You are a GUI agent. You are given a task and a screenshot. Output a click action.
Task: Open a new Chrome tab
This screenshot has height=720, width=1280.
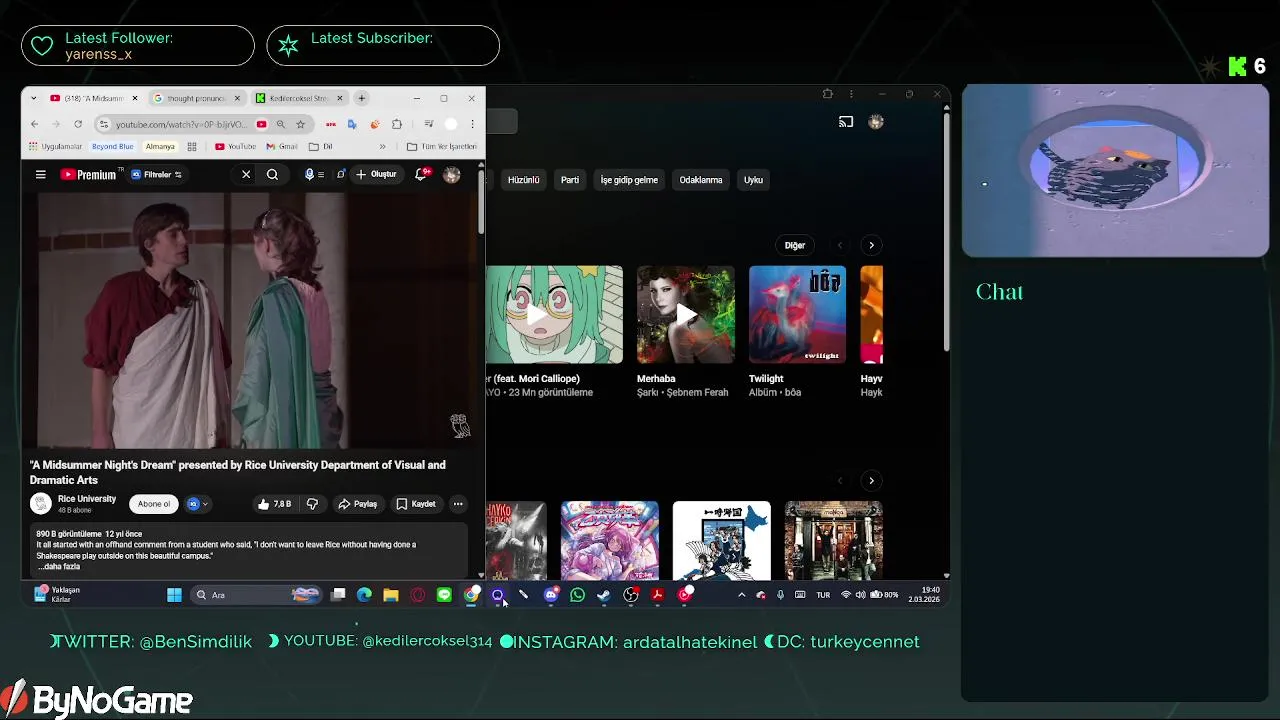point(361,98)
